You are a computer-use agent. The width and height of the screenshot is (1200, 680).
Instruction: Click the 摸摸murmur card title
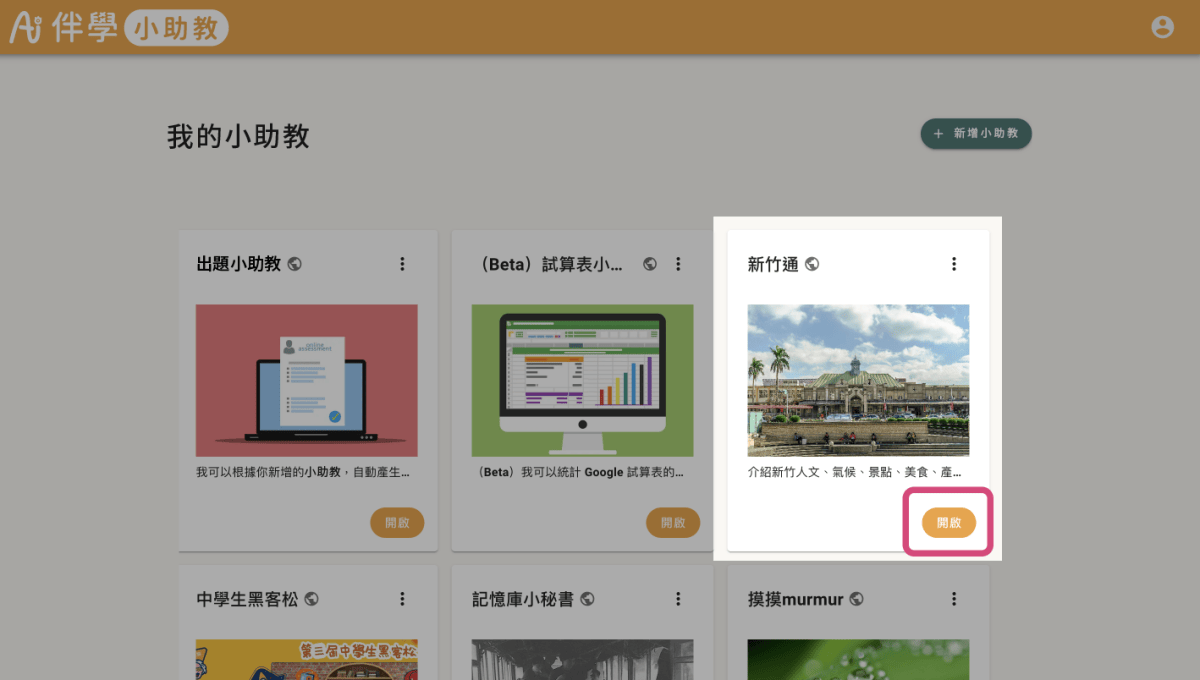pos(796,599)
